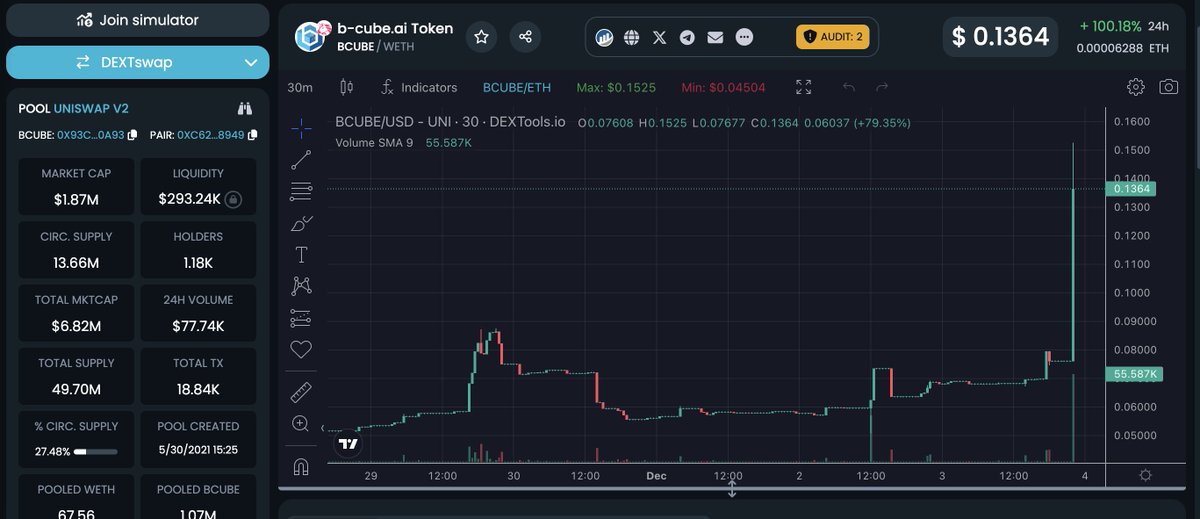Click the % circ. supply progress bar
This screenshot has height=519, width=1200.
pos(94,452)
